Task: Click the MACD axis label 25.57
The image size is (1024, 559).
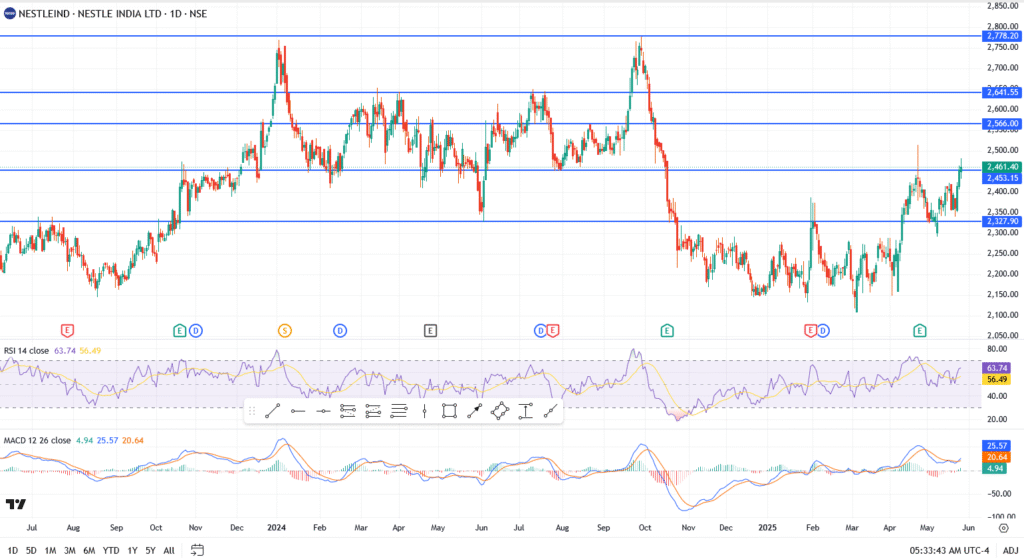Action: (996, 446)
